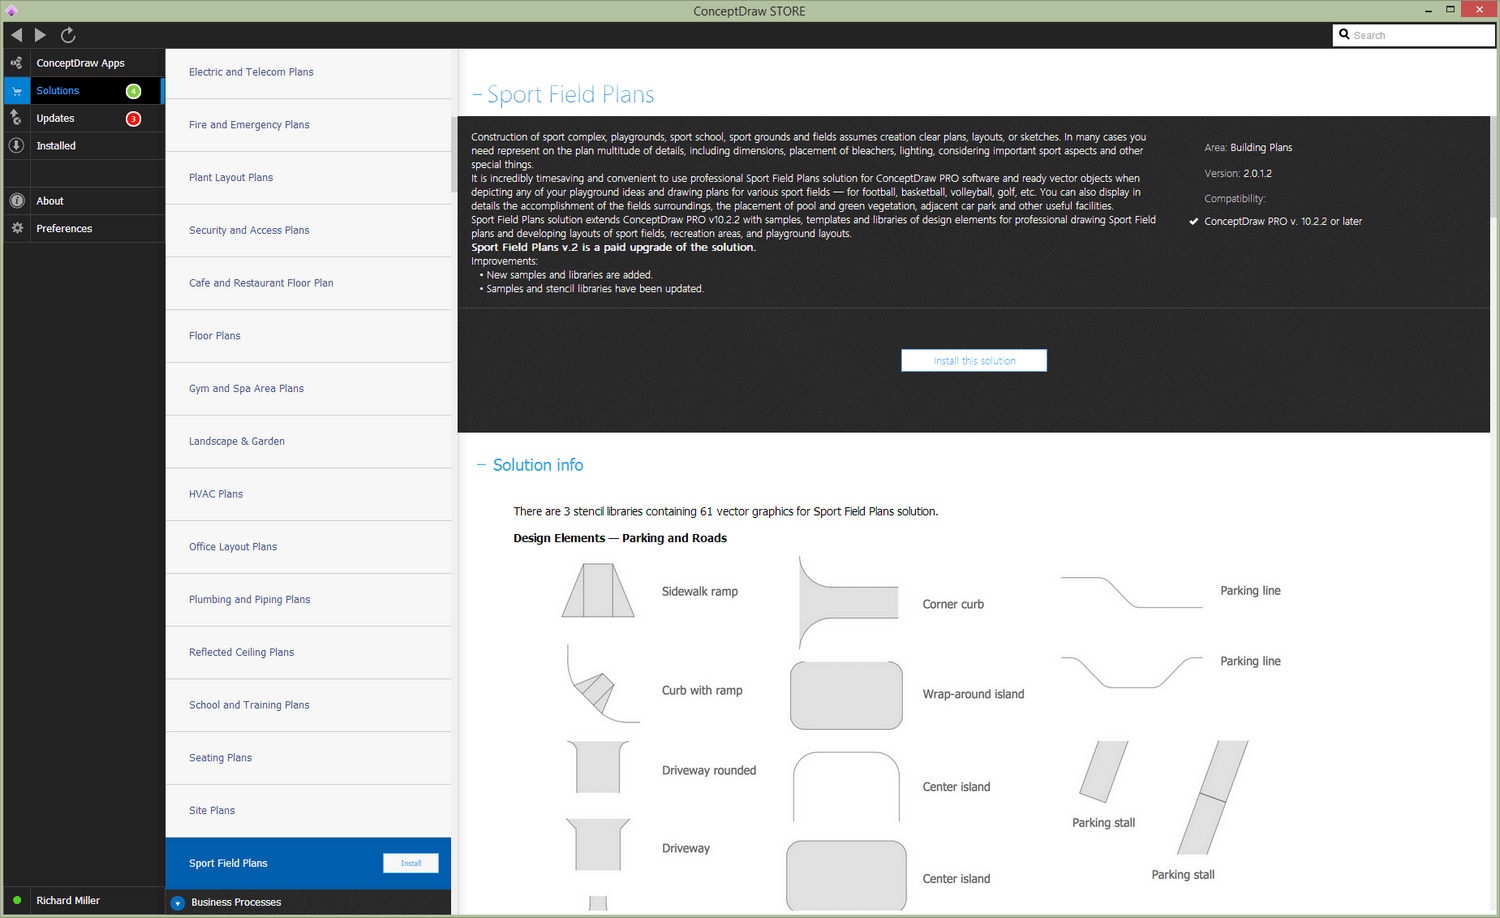Viewport: 1500px width, 918px height.
Task: Click the short Parking stall stencil shape
Action: (x=1104, y=771)
